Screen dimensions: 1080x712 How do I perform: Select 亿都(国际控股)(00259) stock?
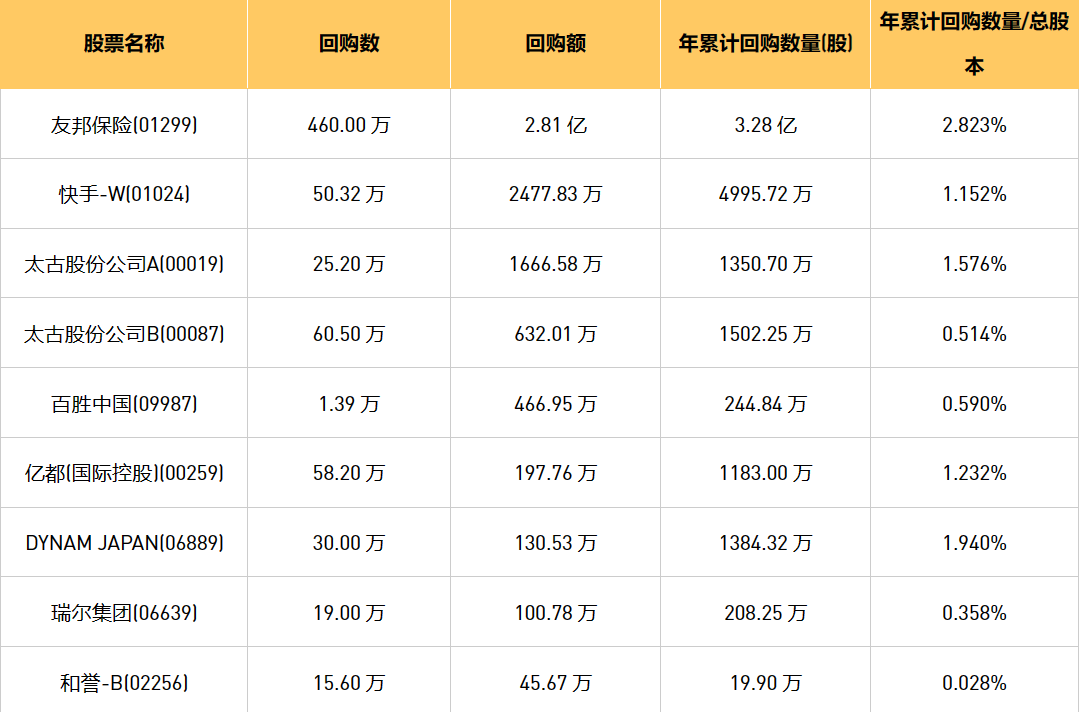coord(124,473)
